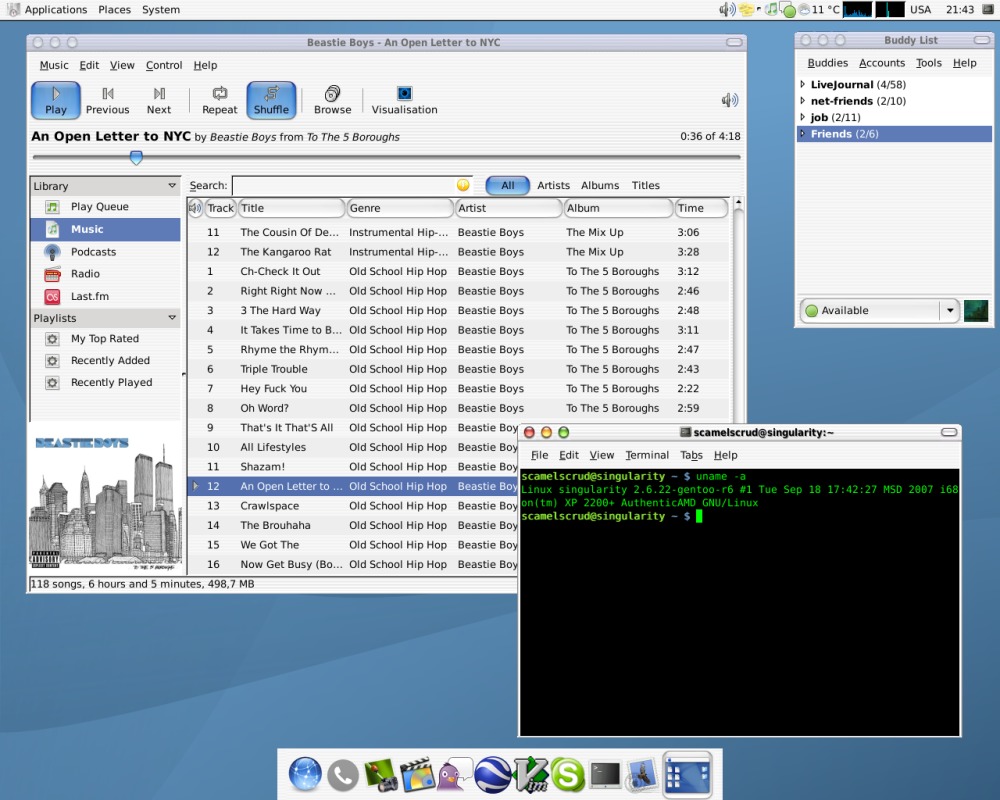Launch Pidgin from the dock

coord(455,774)
